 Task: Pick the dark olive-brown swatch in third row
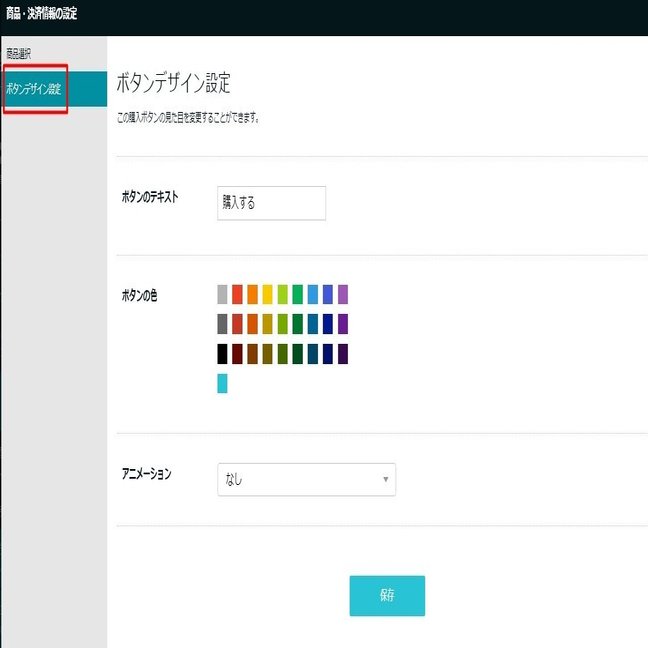(267, 354)
